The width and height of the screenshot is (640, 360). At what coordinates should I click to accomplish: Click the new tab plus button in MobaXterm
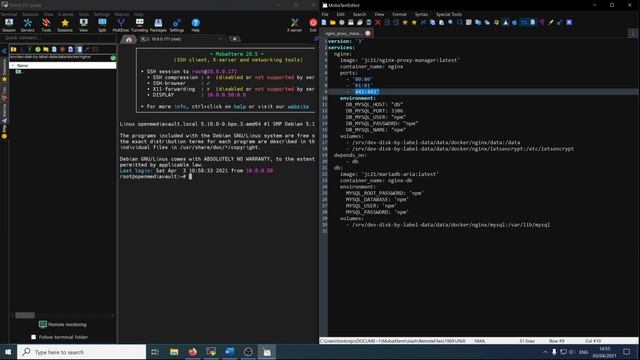pos(235,39)
